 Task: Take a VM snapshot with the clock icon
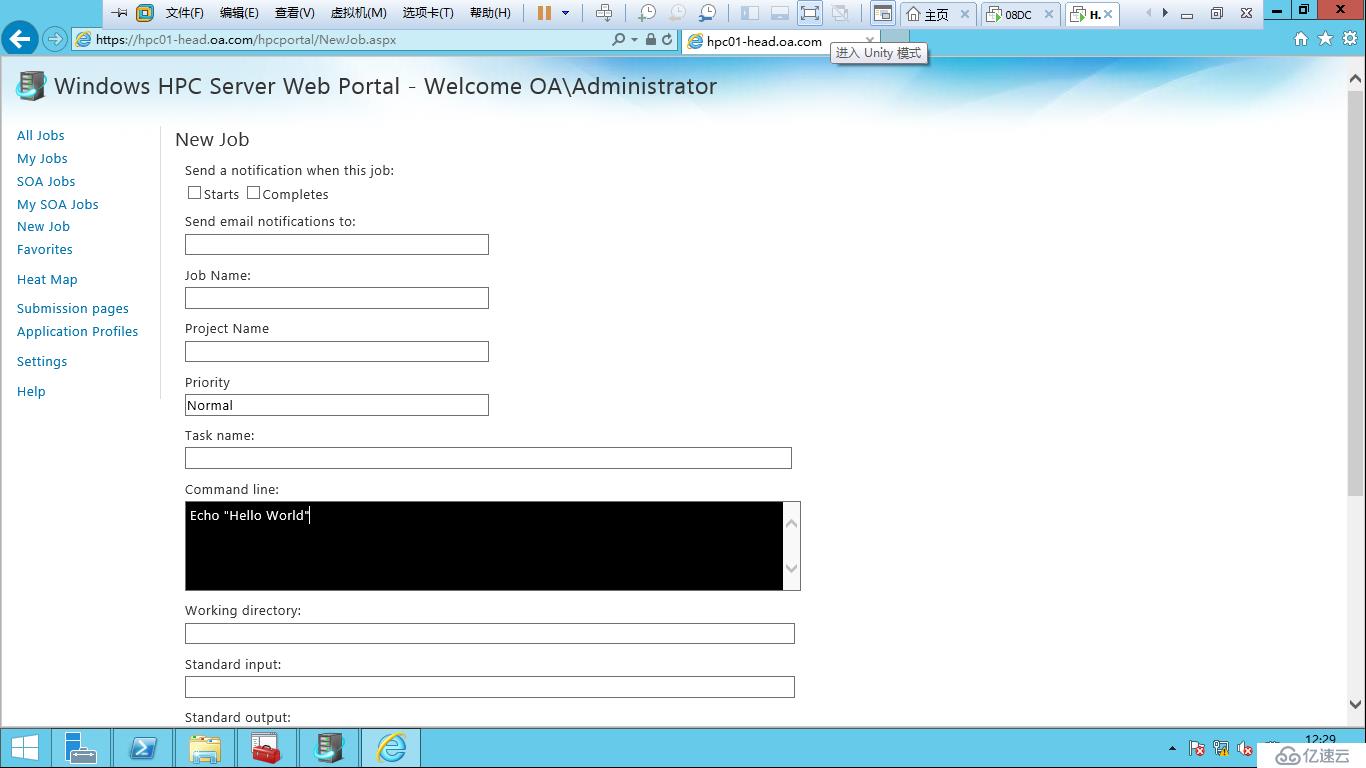(x=647, y=13)
